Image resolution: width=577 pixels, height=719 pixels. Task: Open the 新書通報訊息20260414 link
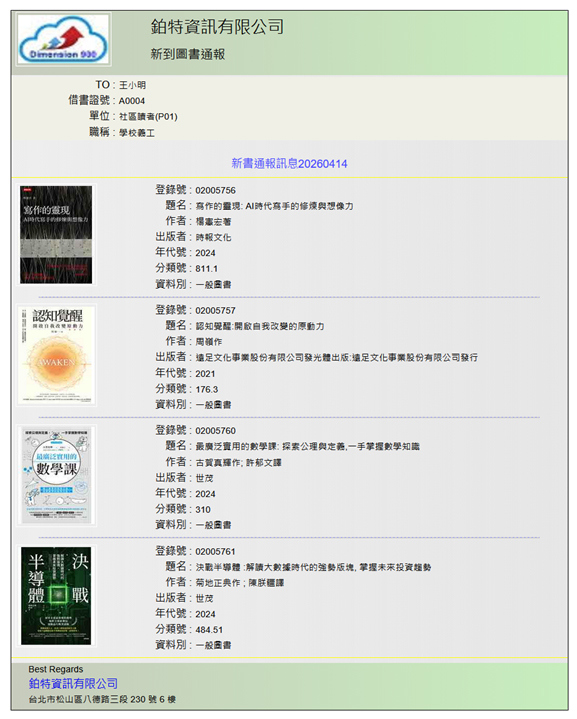289,164
